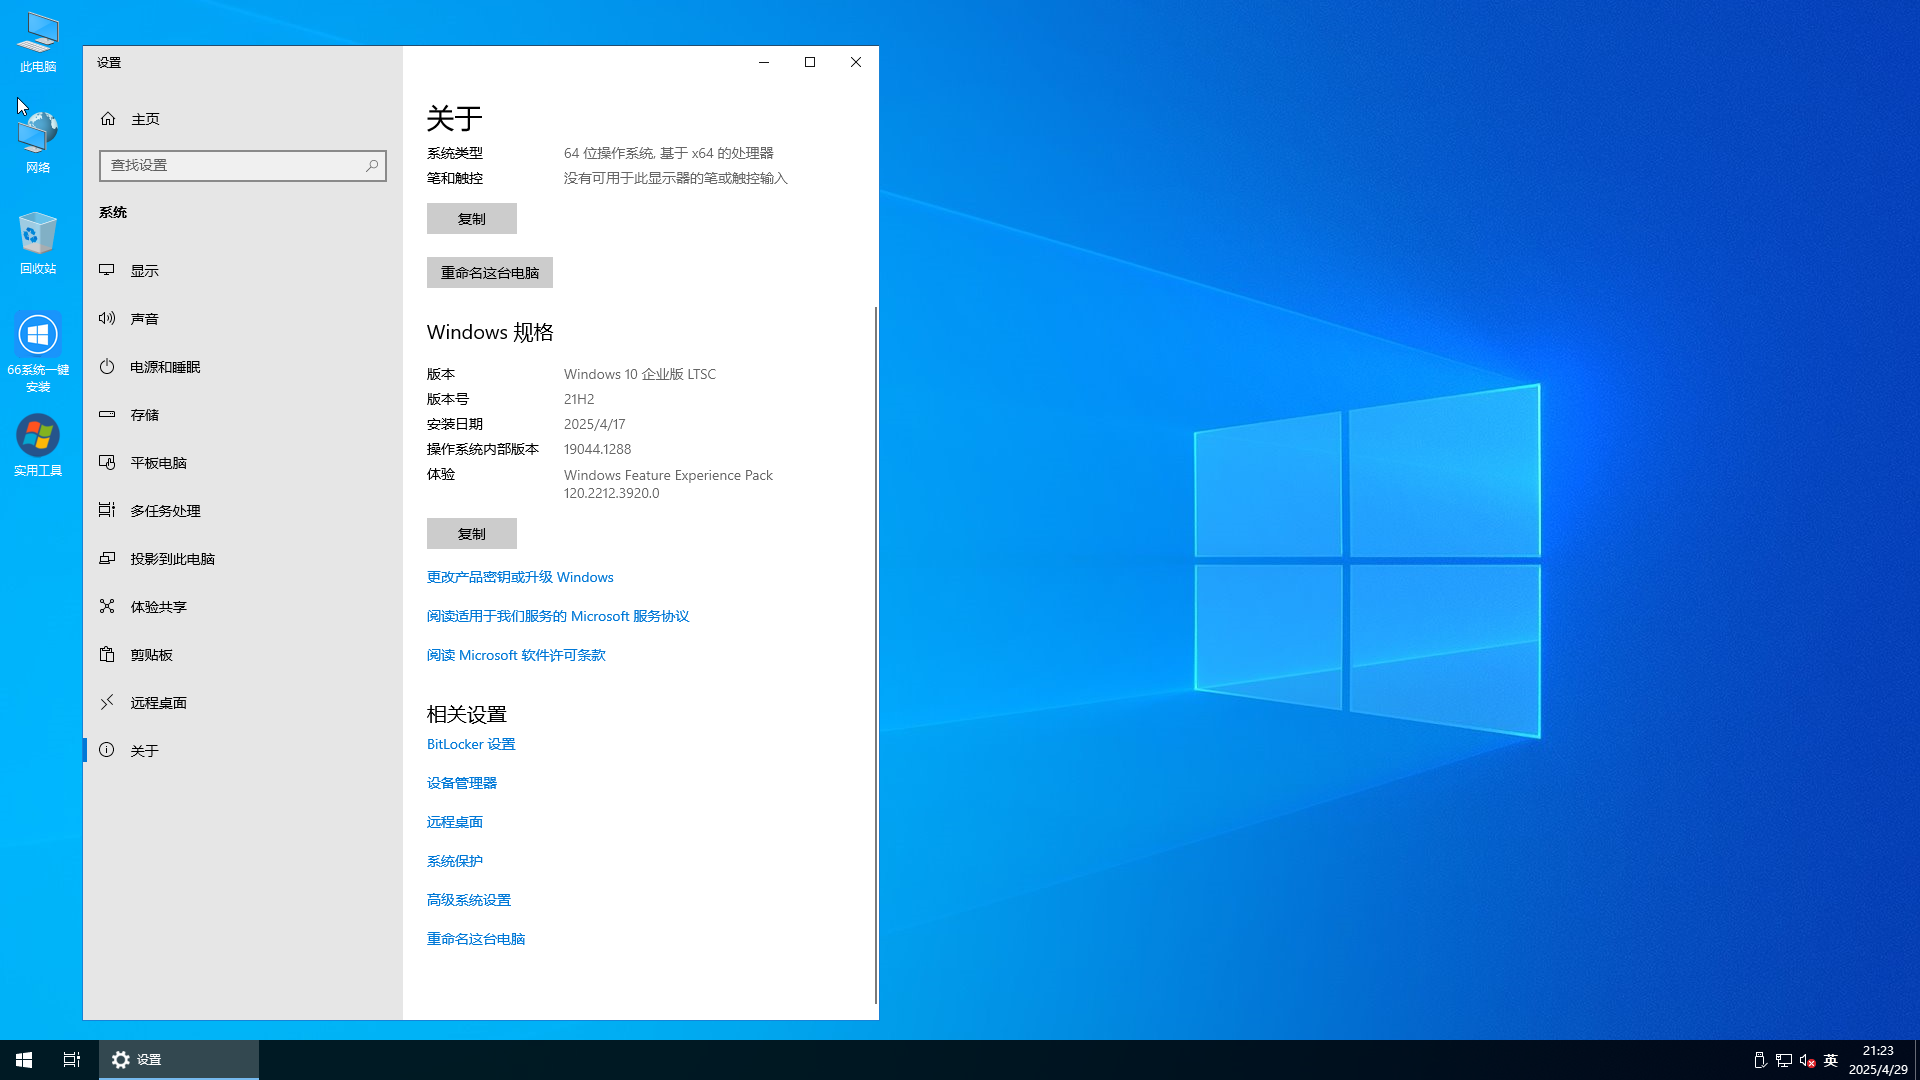Screen dimensions: 1920x1080
Task: Select 剪贴板 clipboard icon in sidebar
Action: [107, 654]
